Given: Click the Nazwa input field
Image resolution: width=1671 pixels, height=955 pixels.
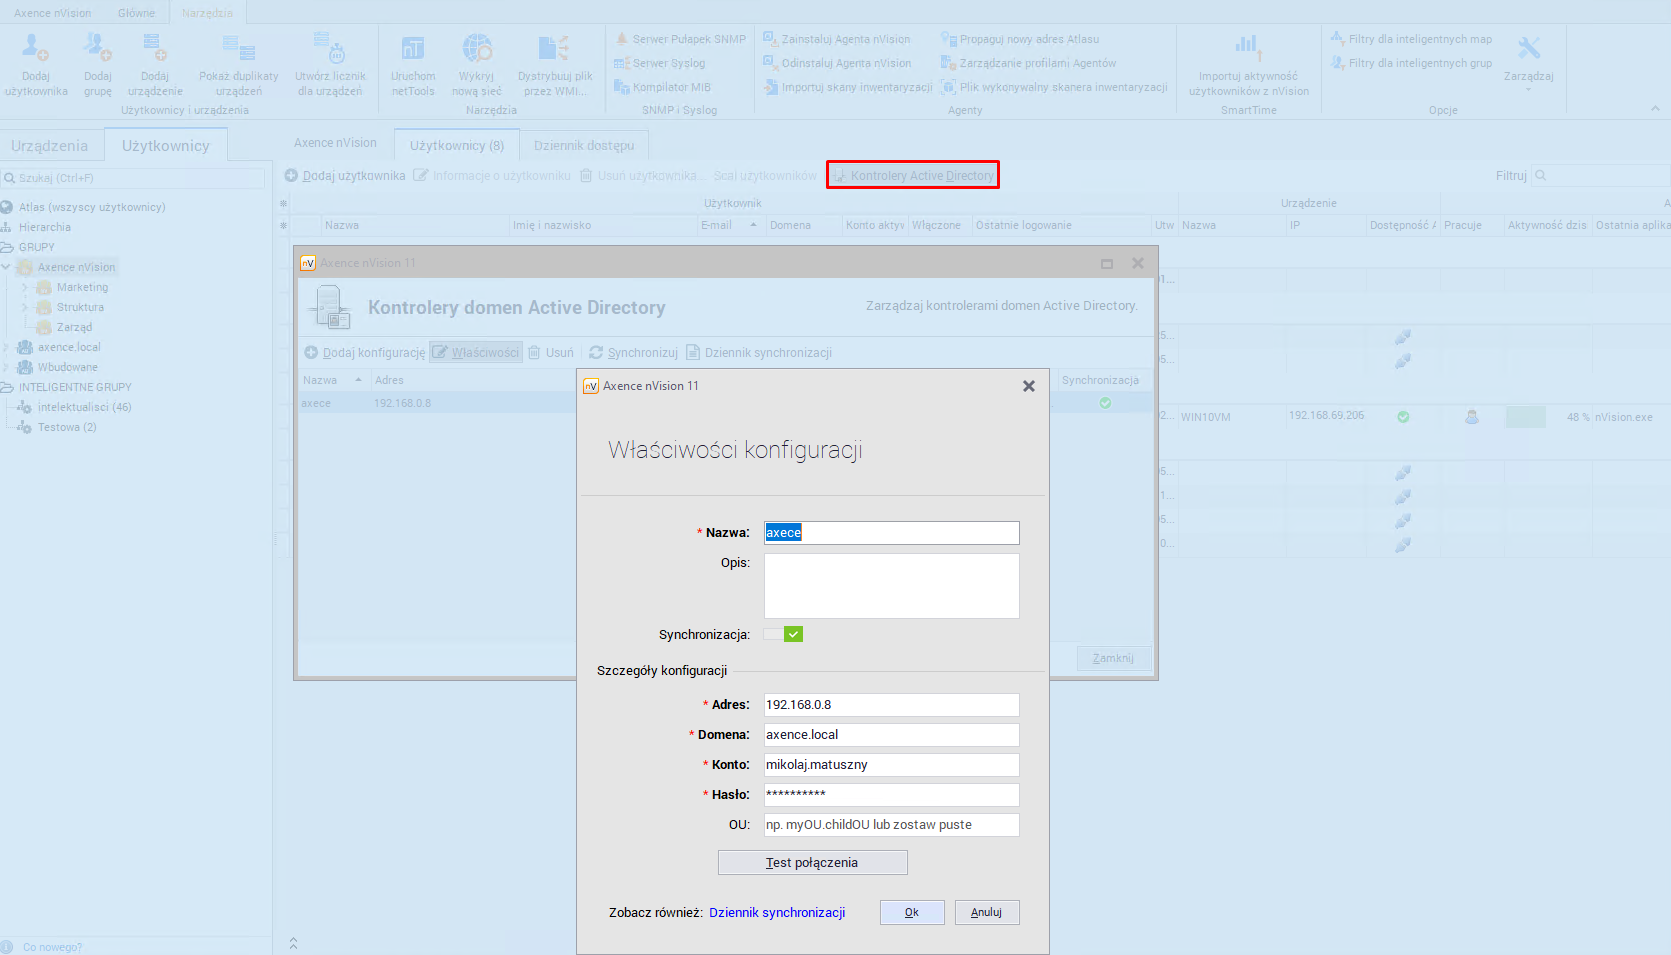Looking at the screenshot, I should (x=891, y=533).
